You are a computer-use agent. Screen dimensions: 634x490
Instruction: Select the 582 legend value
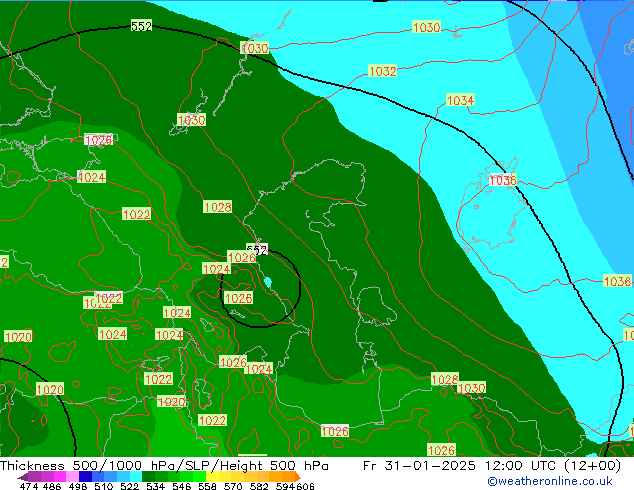tap(259, 486)
